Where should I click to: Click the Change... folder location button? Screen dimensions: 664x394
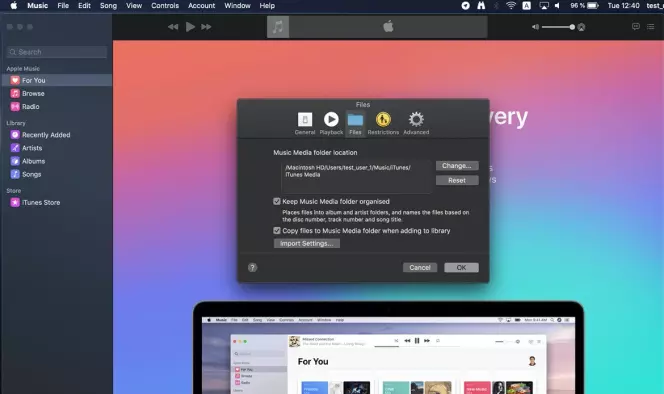coord(457,166)
